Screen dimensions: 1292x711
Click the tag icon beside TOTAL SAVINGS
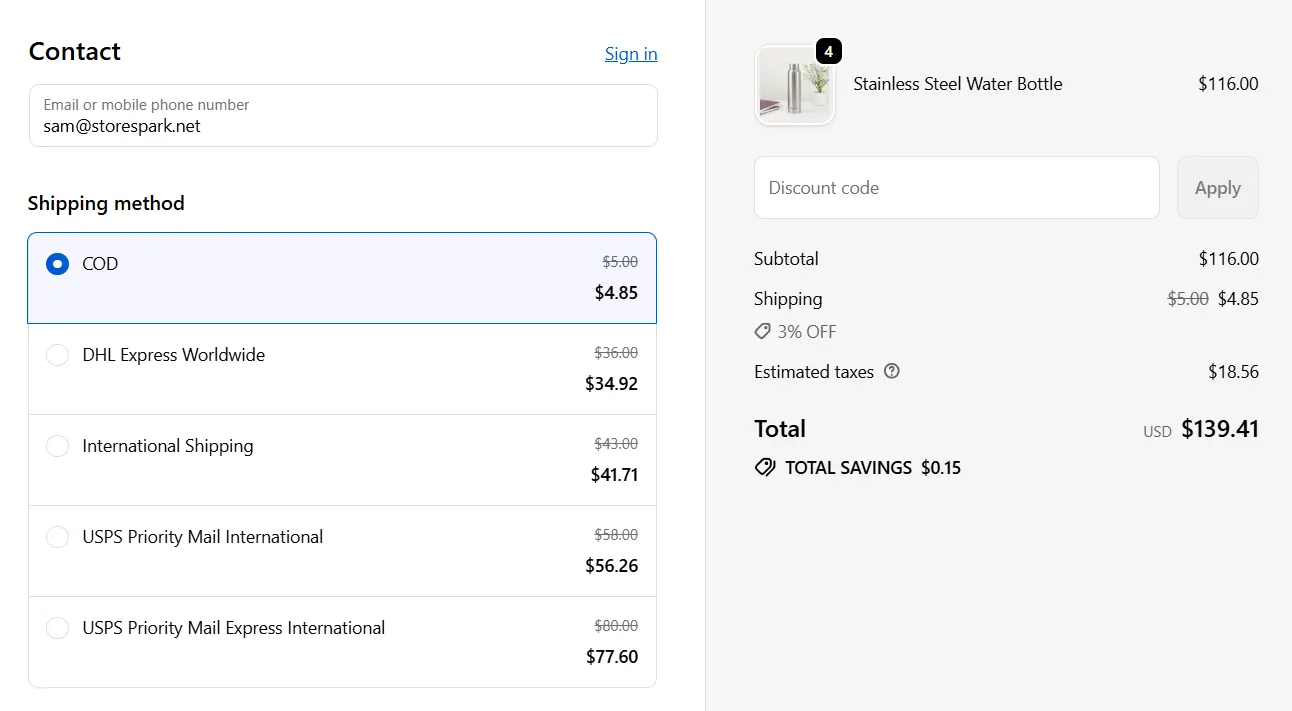click(x=765, y=467)
